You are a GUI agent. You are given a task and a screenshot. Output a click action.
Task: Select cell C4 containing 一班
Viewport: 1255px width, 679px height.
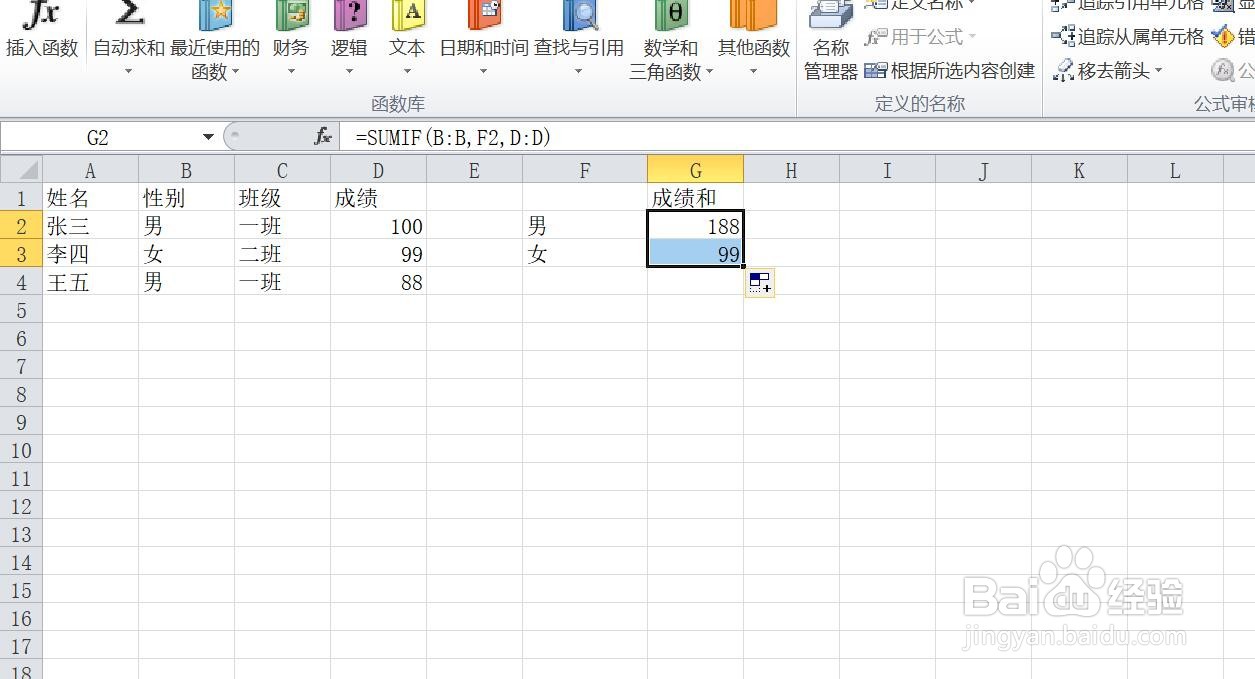click(282, 282)
